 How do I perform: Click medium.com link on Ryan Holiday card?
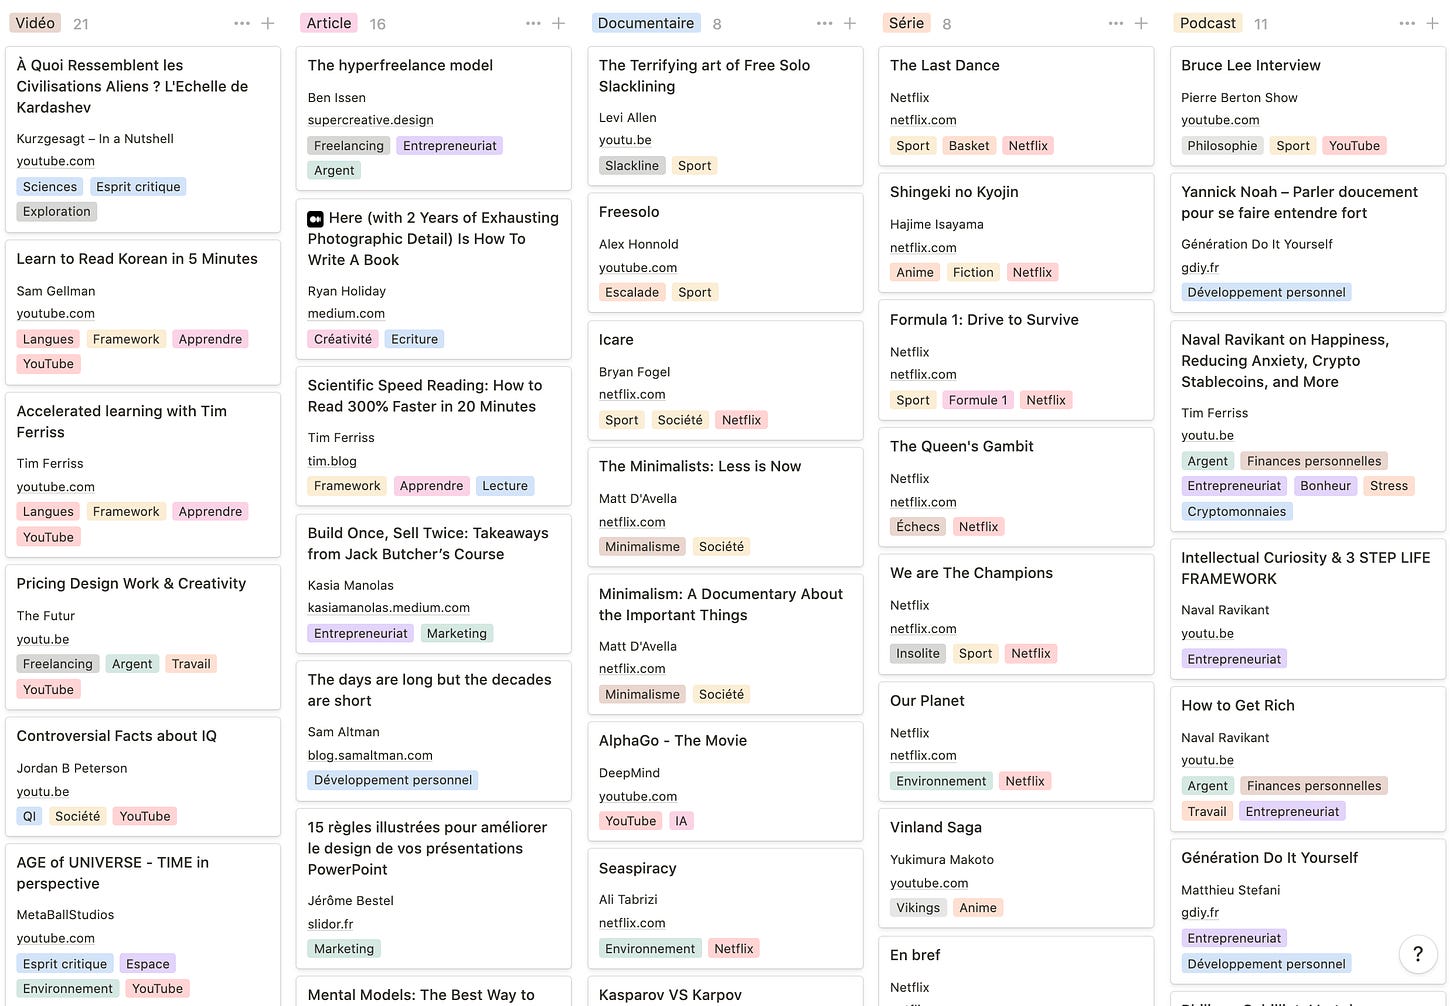click(x=346, y=313)
